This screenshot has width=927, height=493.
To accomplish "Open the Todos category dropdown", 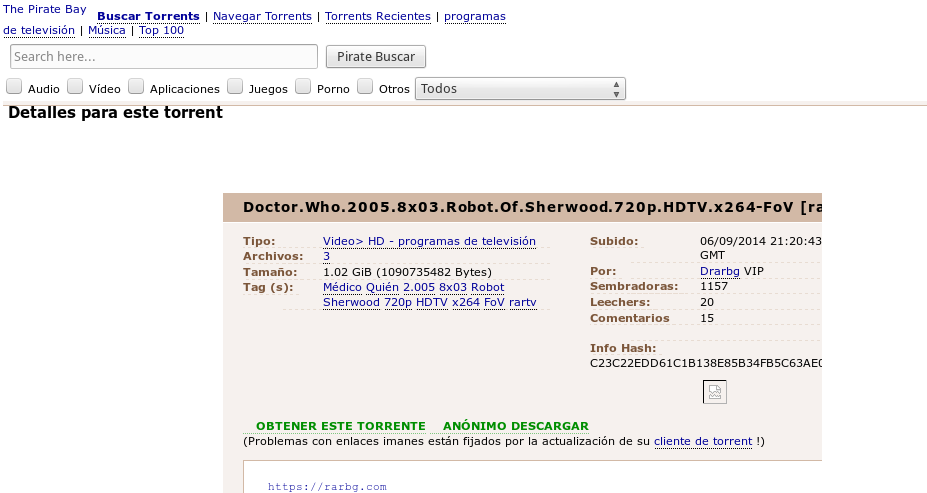I will (x=520, y=89).
